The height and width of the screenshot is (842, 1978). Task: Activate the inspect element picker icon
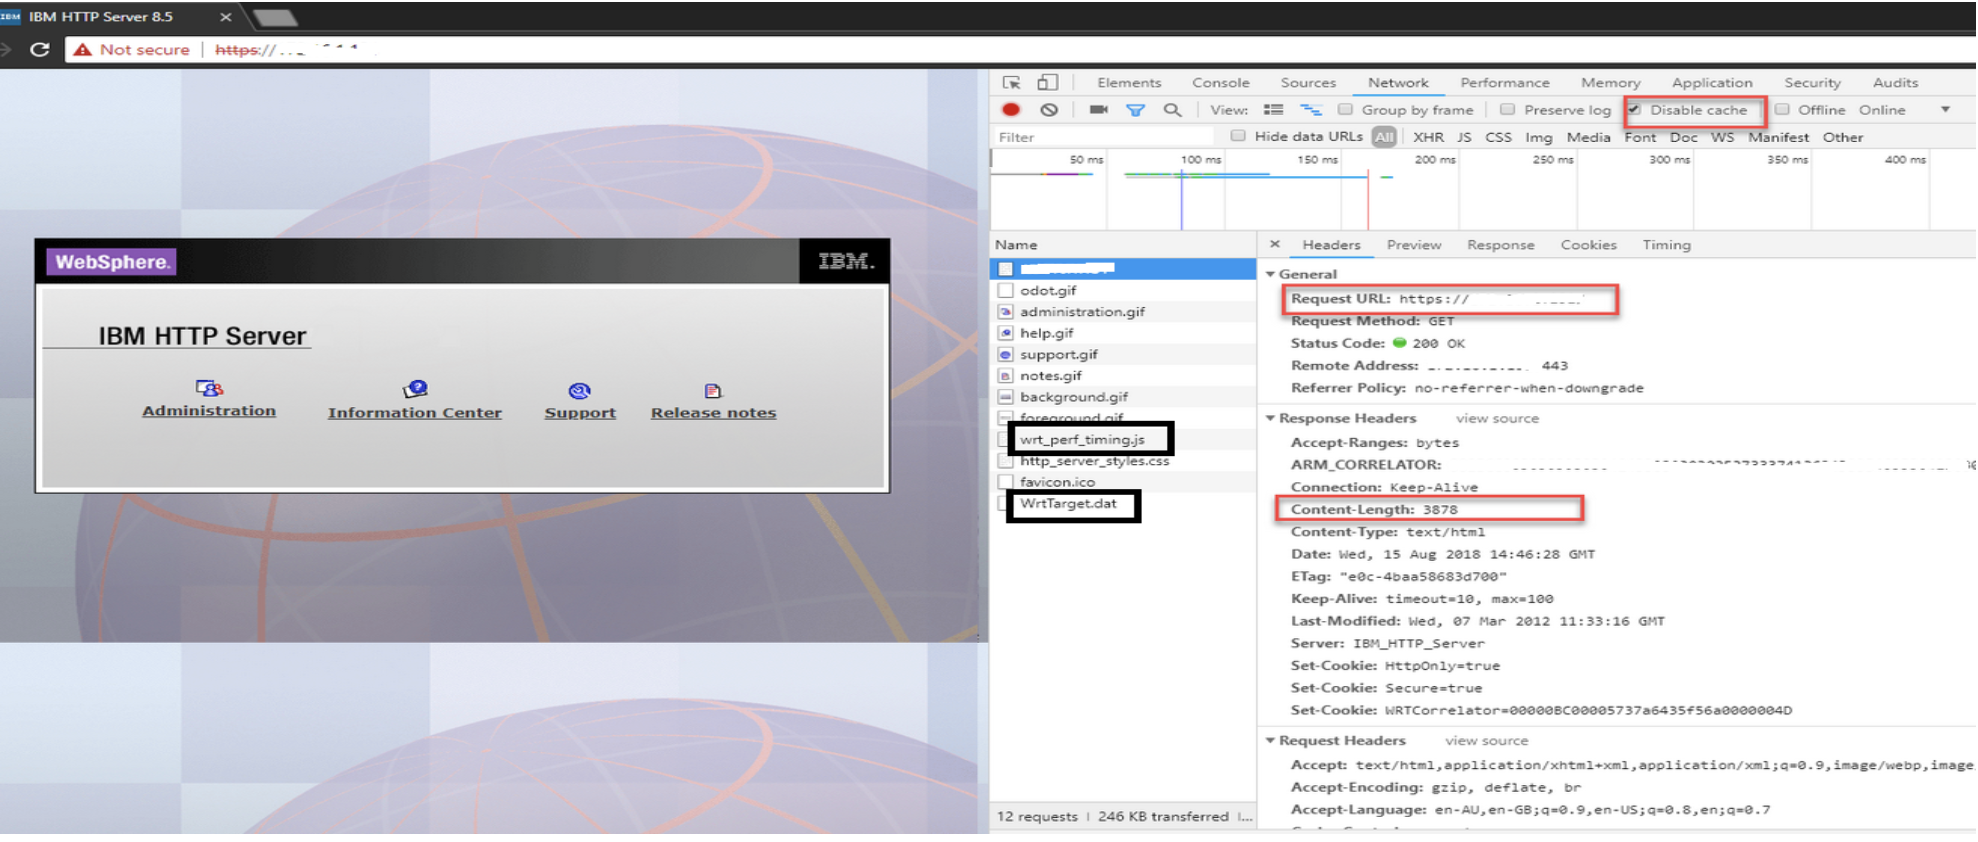click(x=1012, y=82)
